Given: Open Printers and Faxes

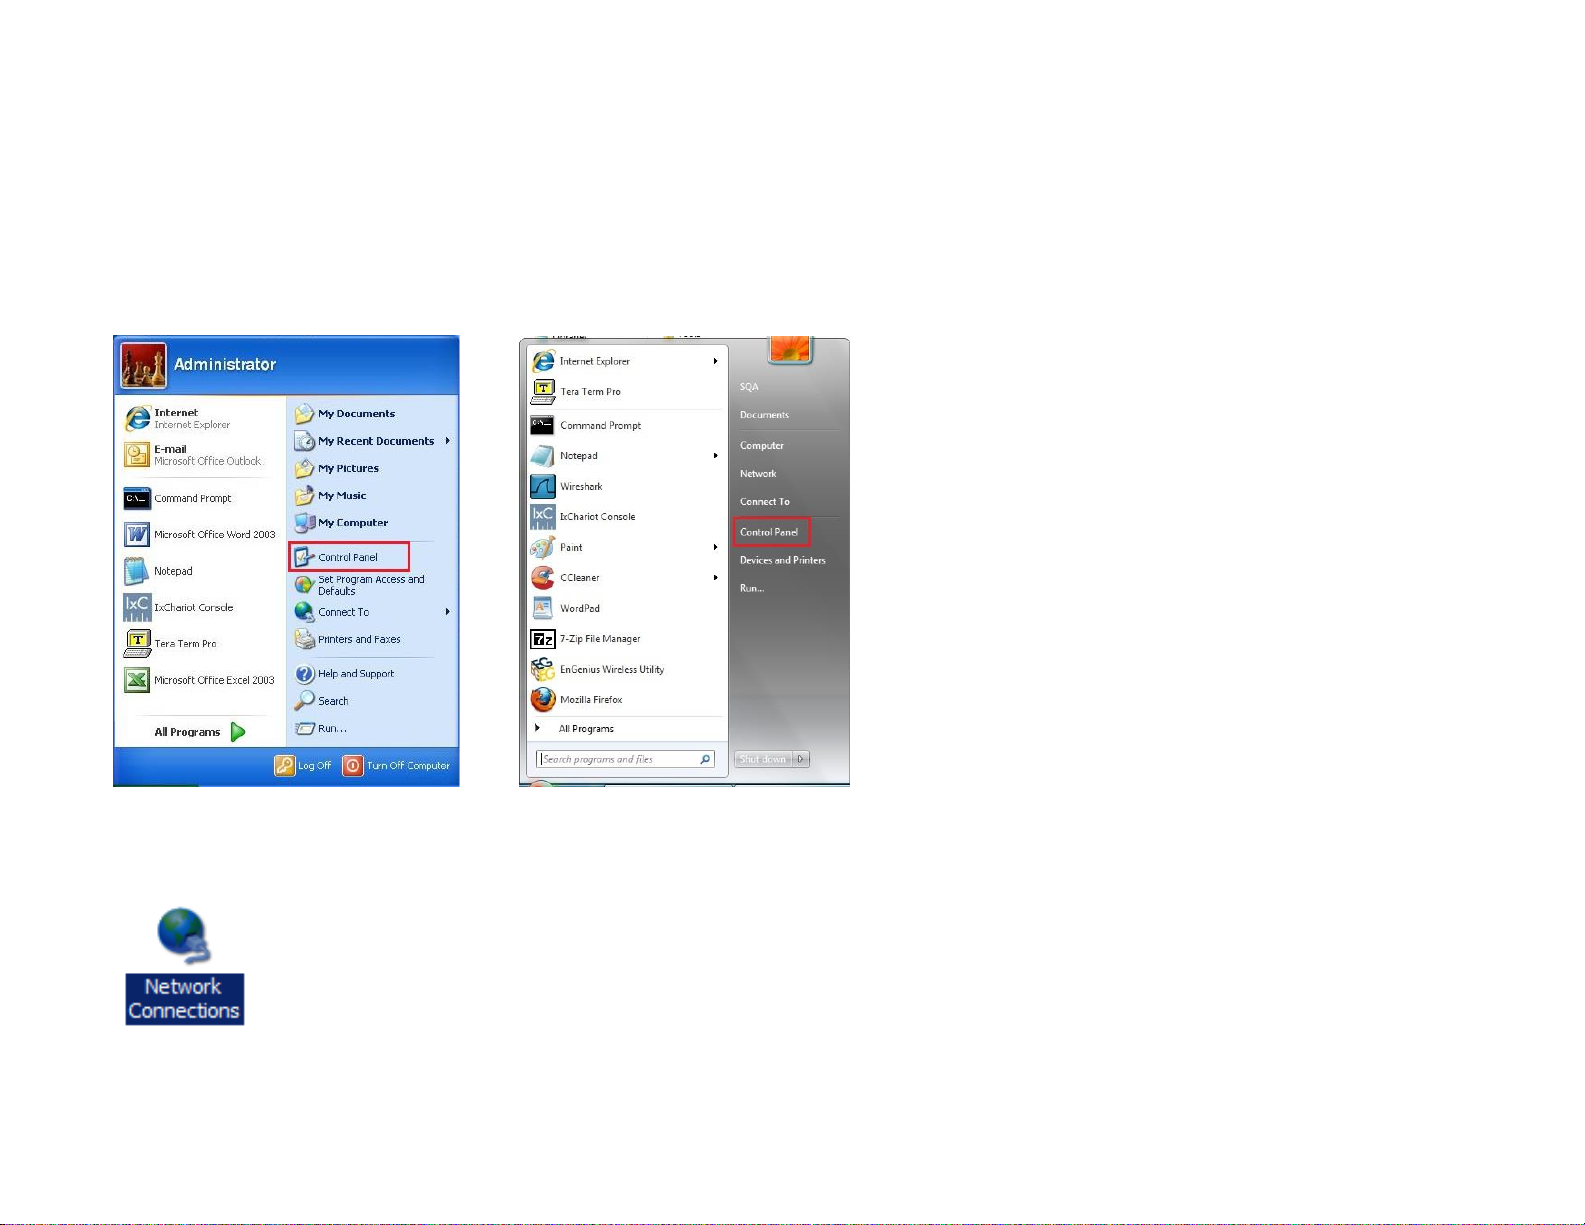Looking at the screenshot, I should pyautogui.click(x=348, y=639).
